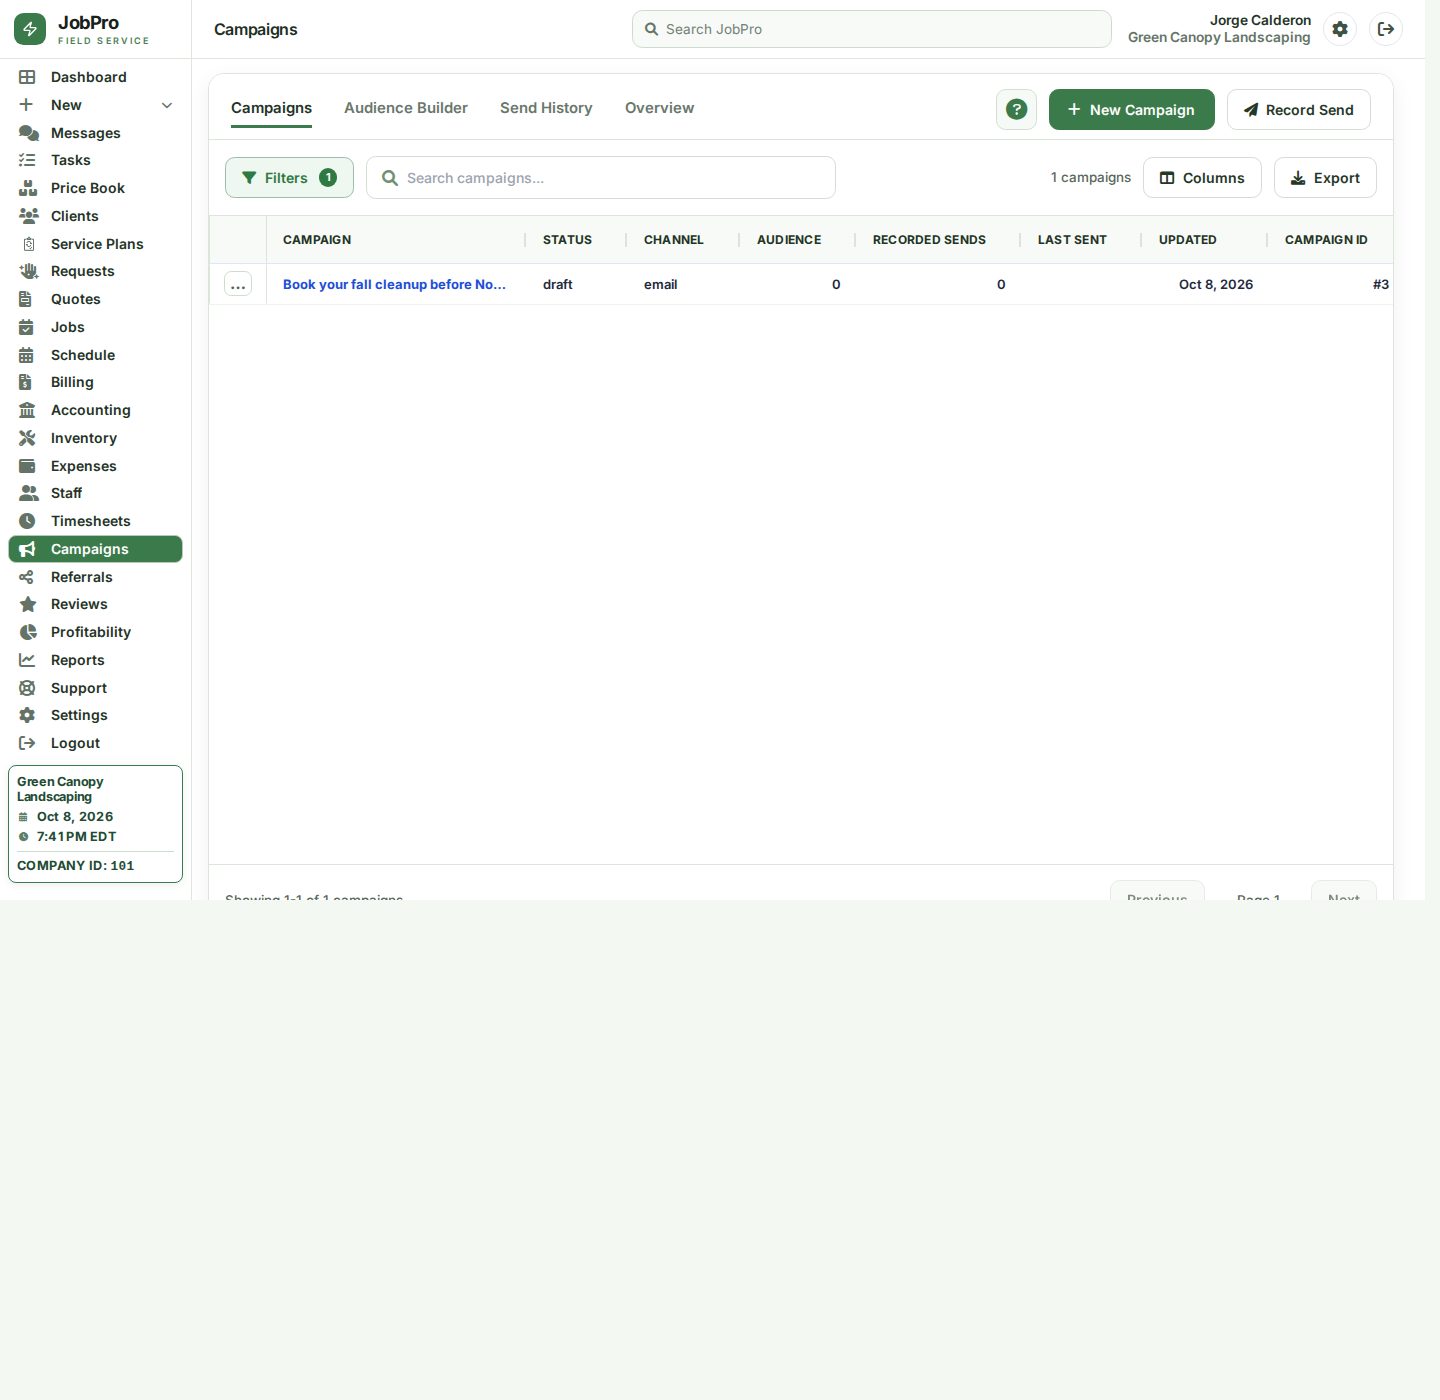Sort by the Recorded Sends column header
The width and height of the screenshot is (1440, 1400).
(x=929, y=240)
